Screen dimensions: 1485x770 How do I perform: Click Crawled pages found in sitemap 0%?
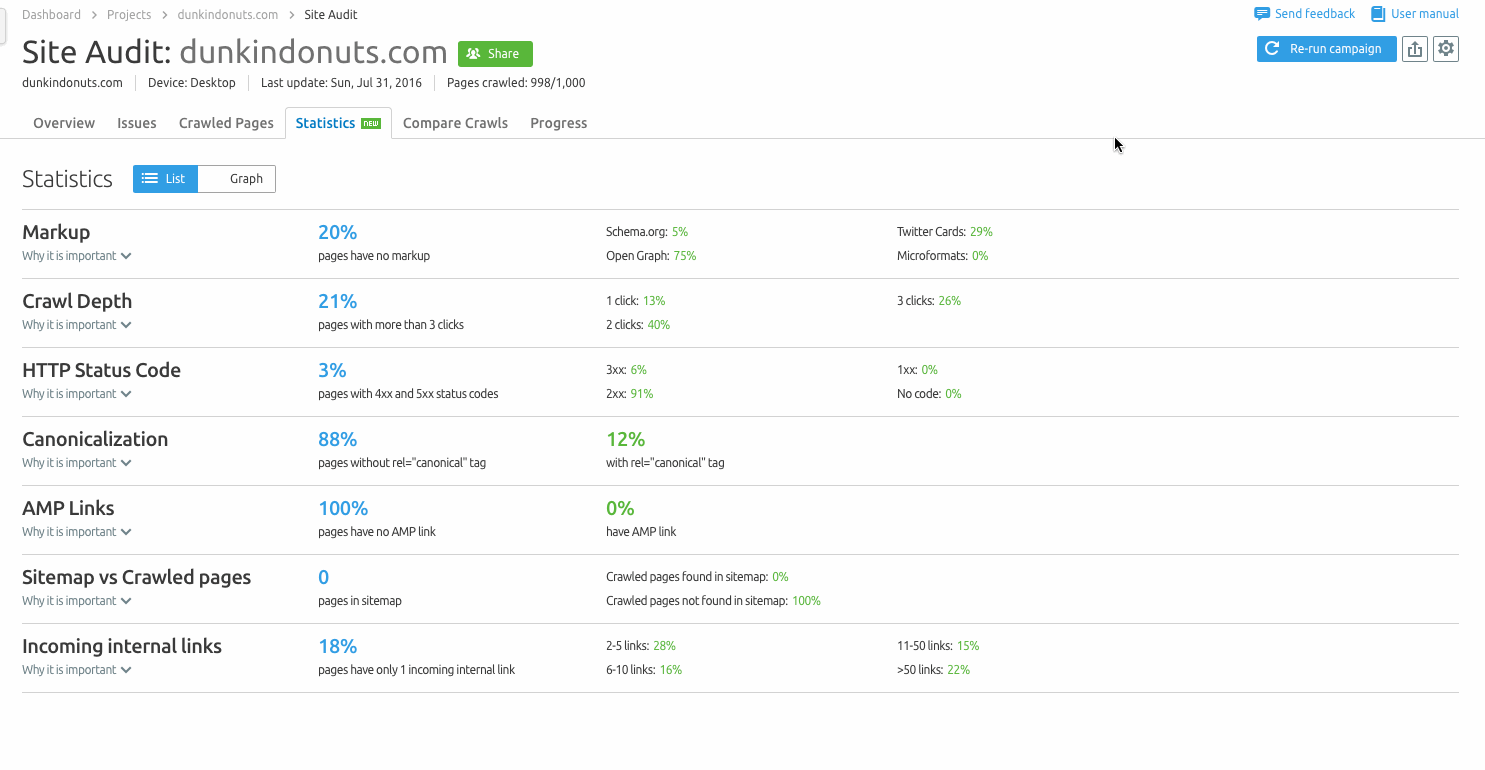(780, 577)
